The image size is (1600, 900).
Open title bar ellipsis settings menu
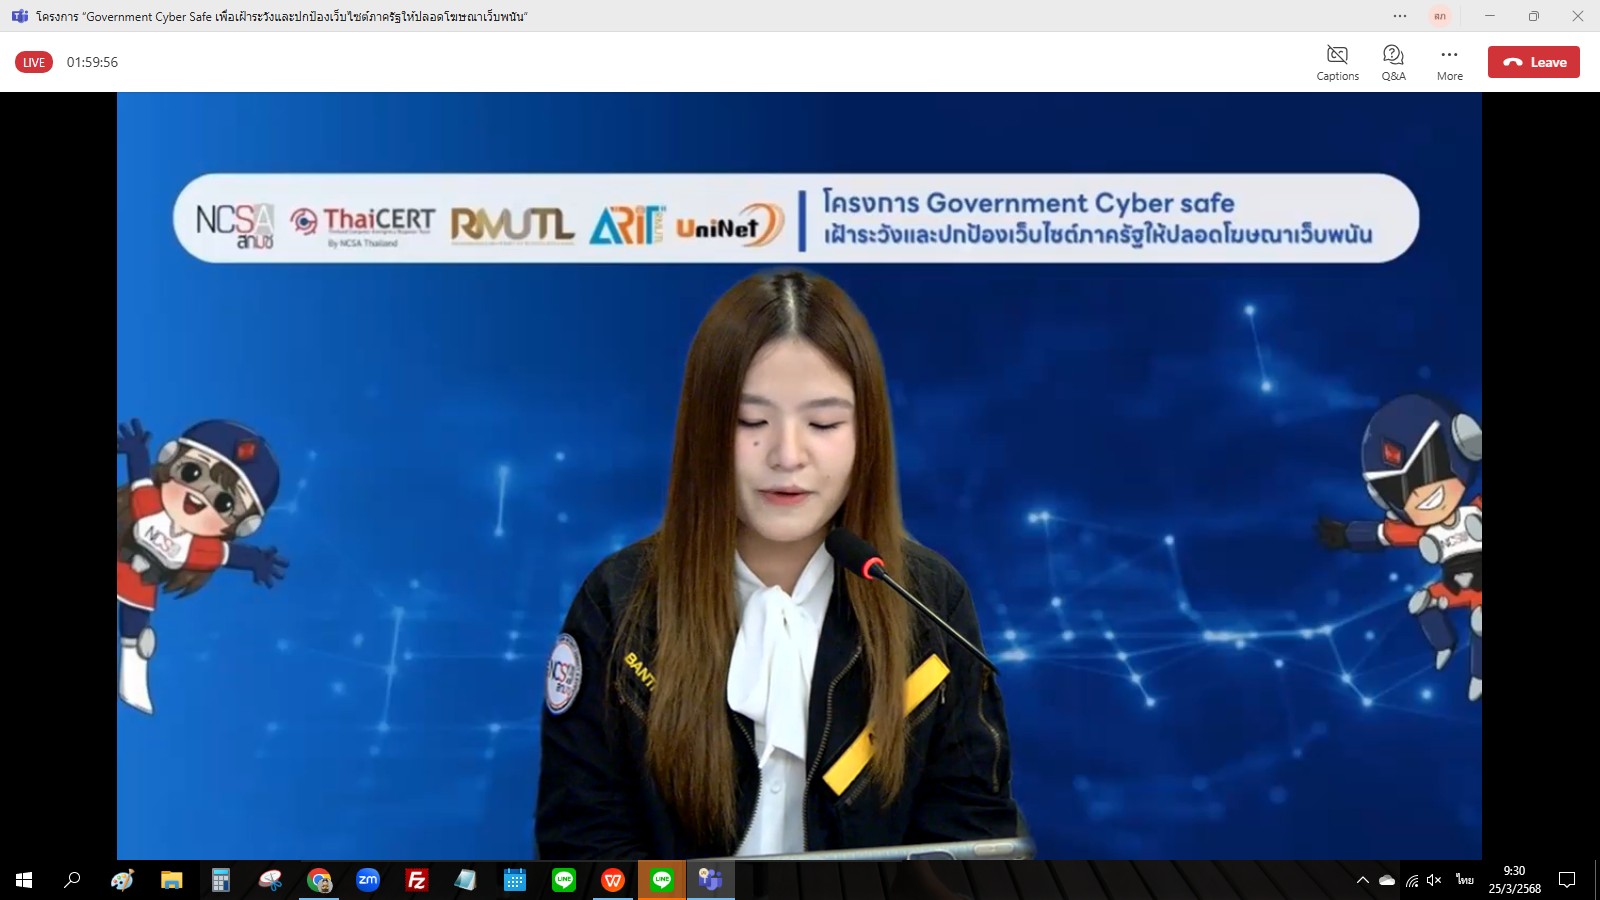coord(1400,16)
